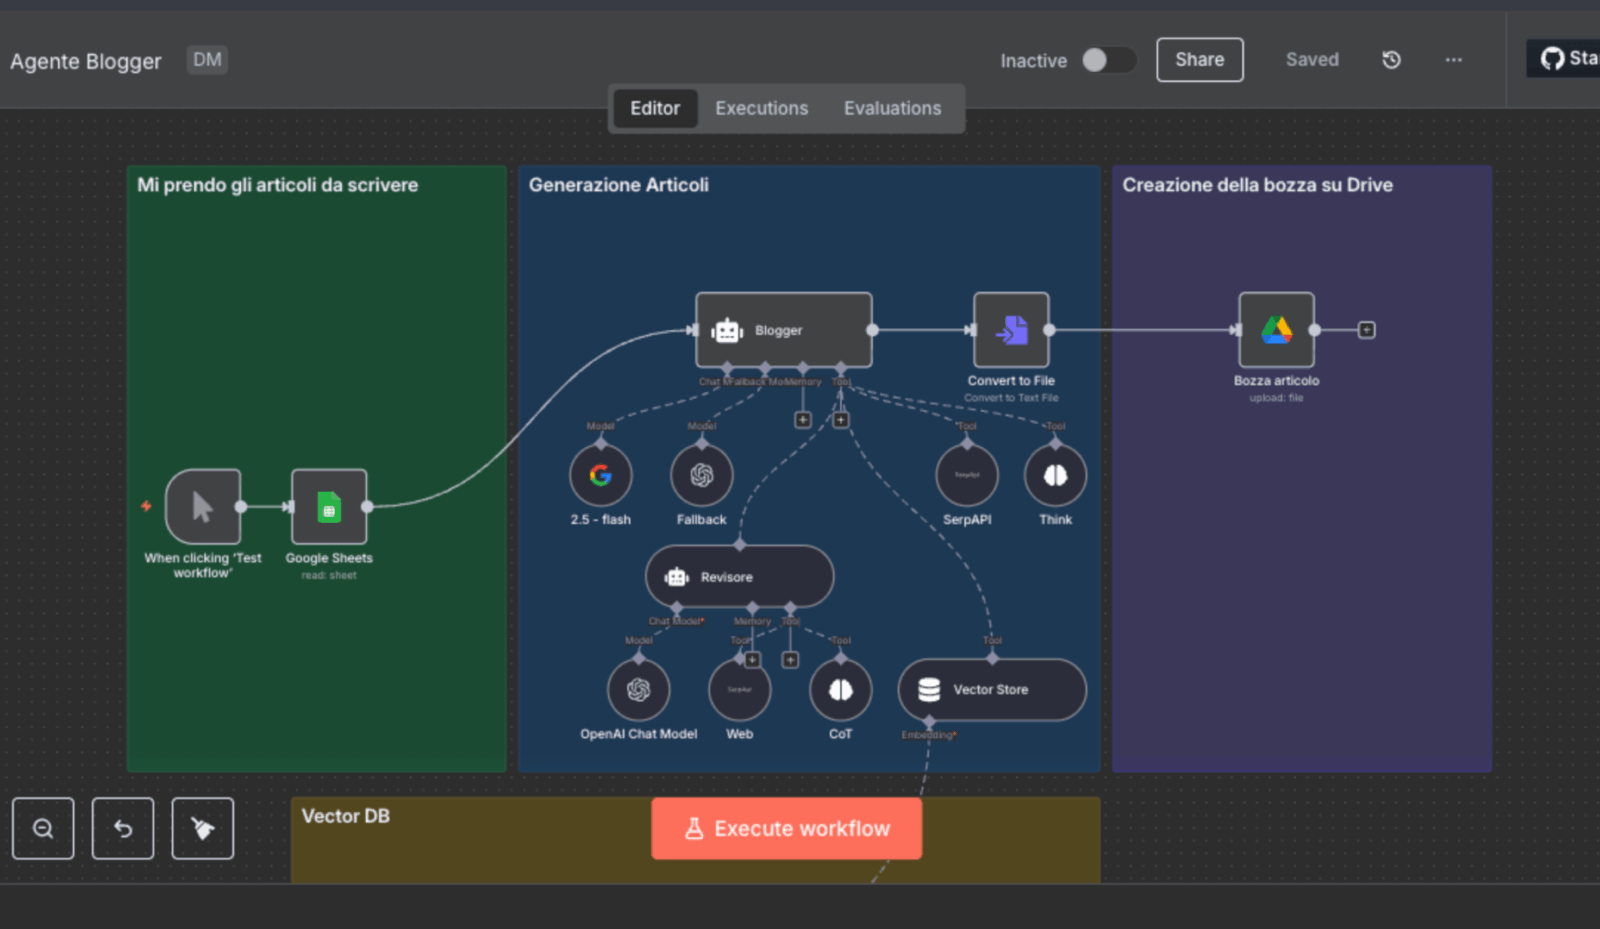Image resolution: width=1600 pixels, height=929 pixels.
Task: Switch to the Executions tab
Action: coord(761,108)
